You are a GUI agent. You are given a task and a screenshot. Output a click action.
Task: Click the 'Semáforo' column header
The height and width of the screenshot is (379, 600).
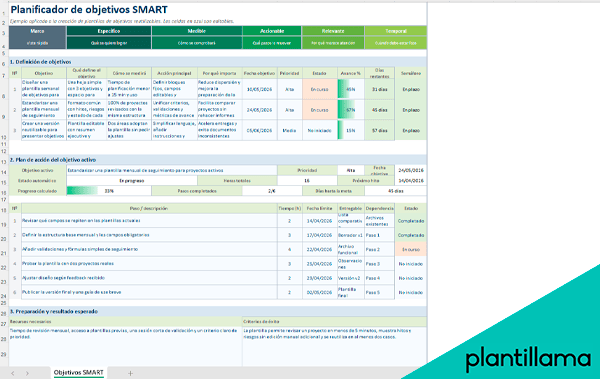pyautogui.click(x=411, y=73)
